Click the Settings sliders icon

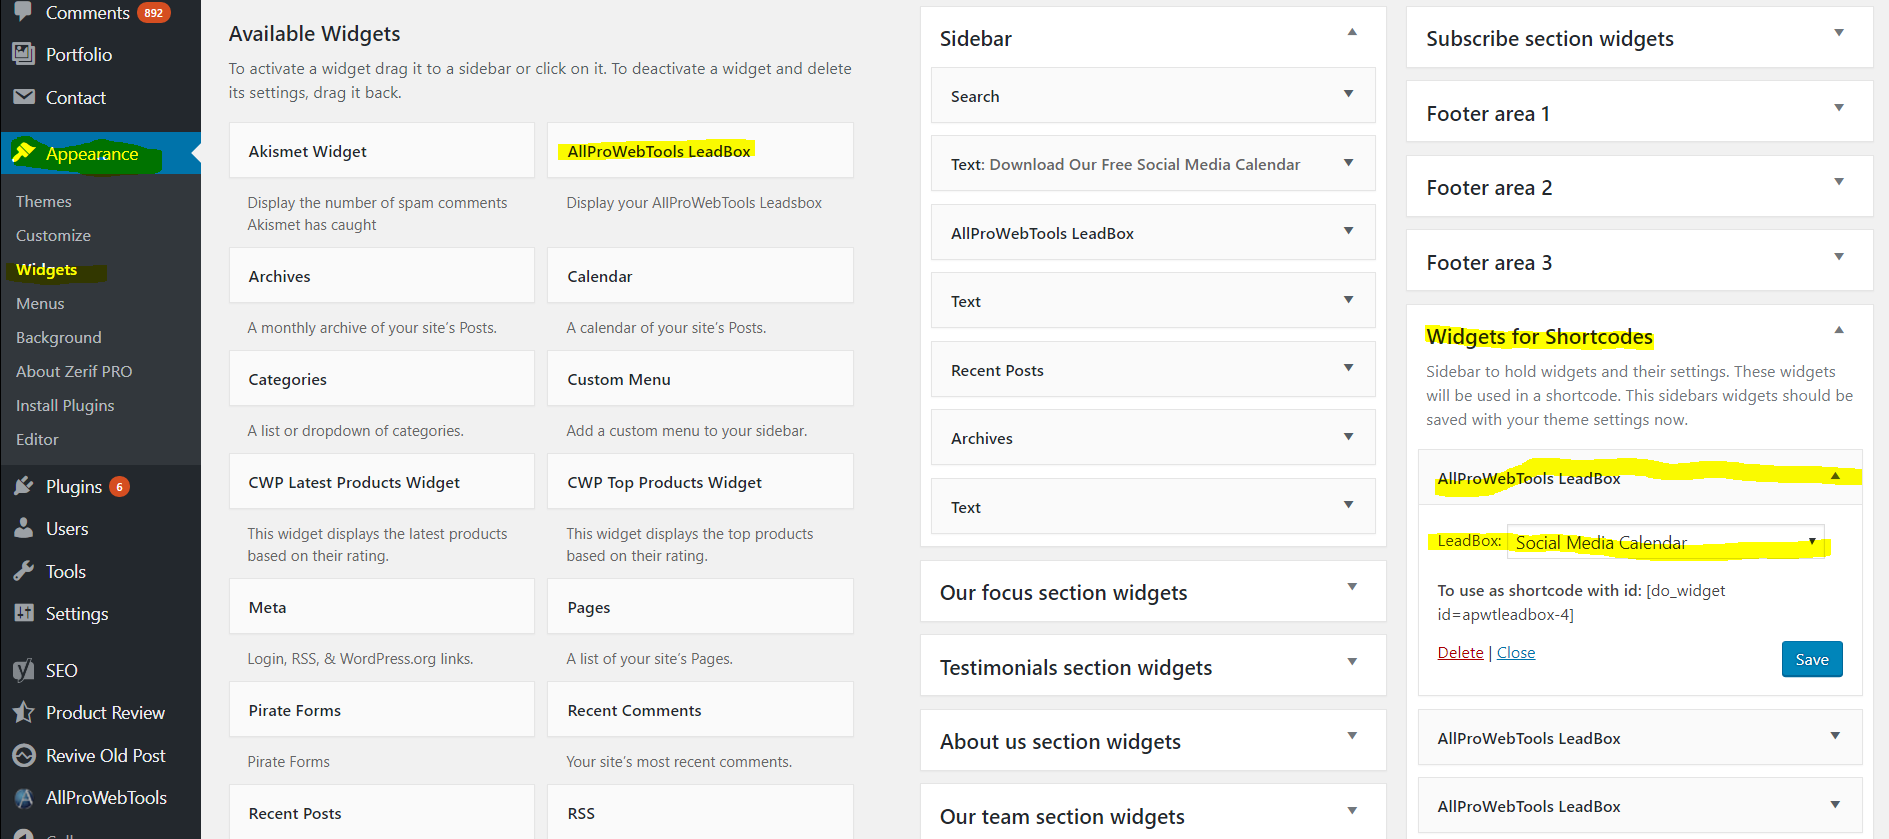click(x=24, y=613)
